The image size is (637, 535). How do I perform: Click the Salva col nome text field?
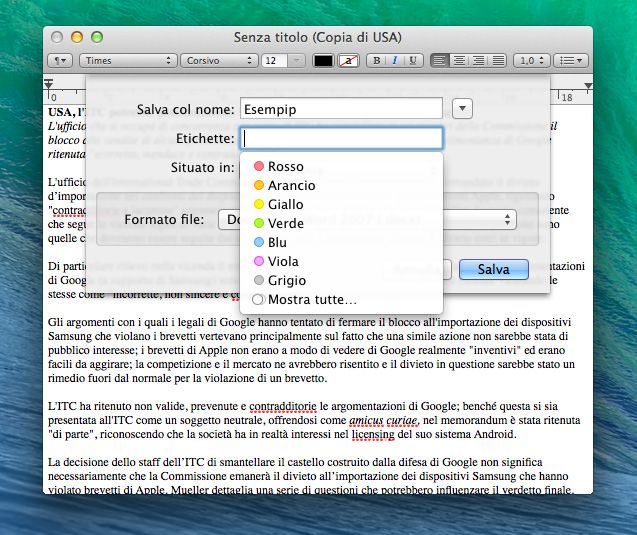(341, 108)
